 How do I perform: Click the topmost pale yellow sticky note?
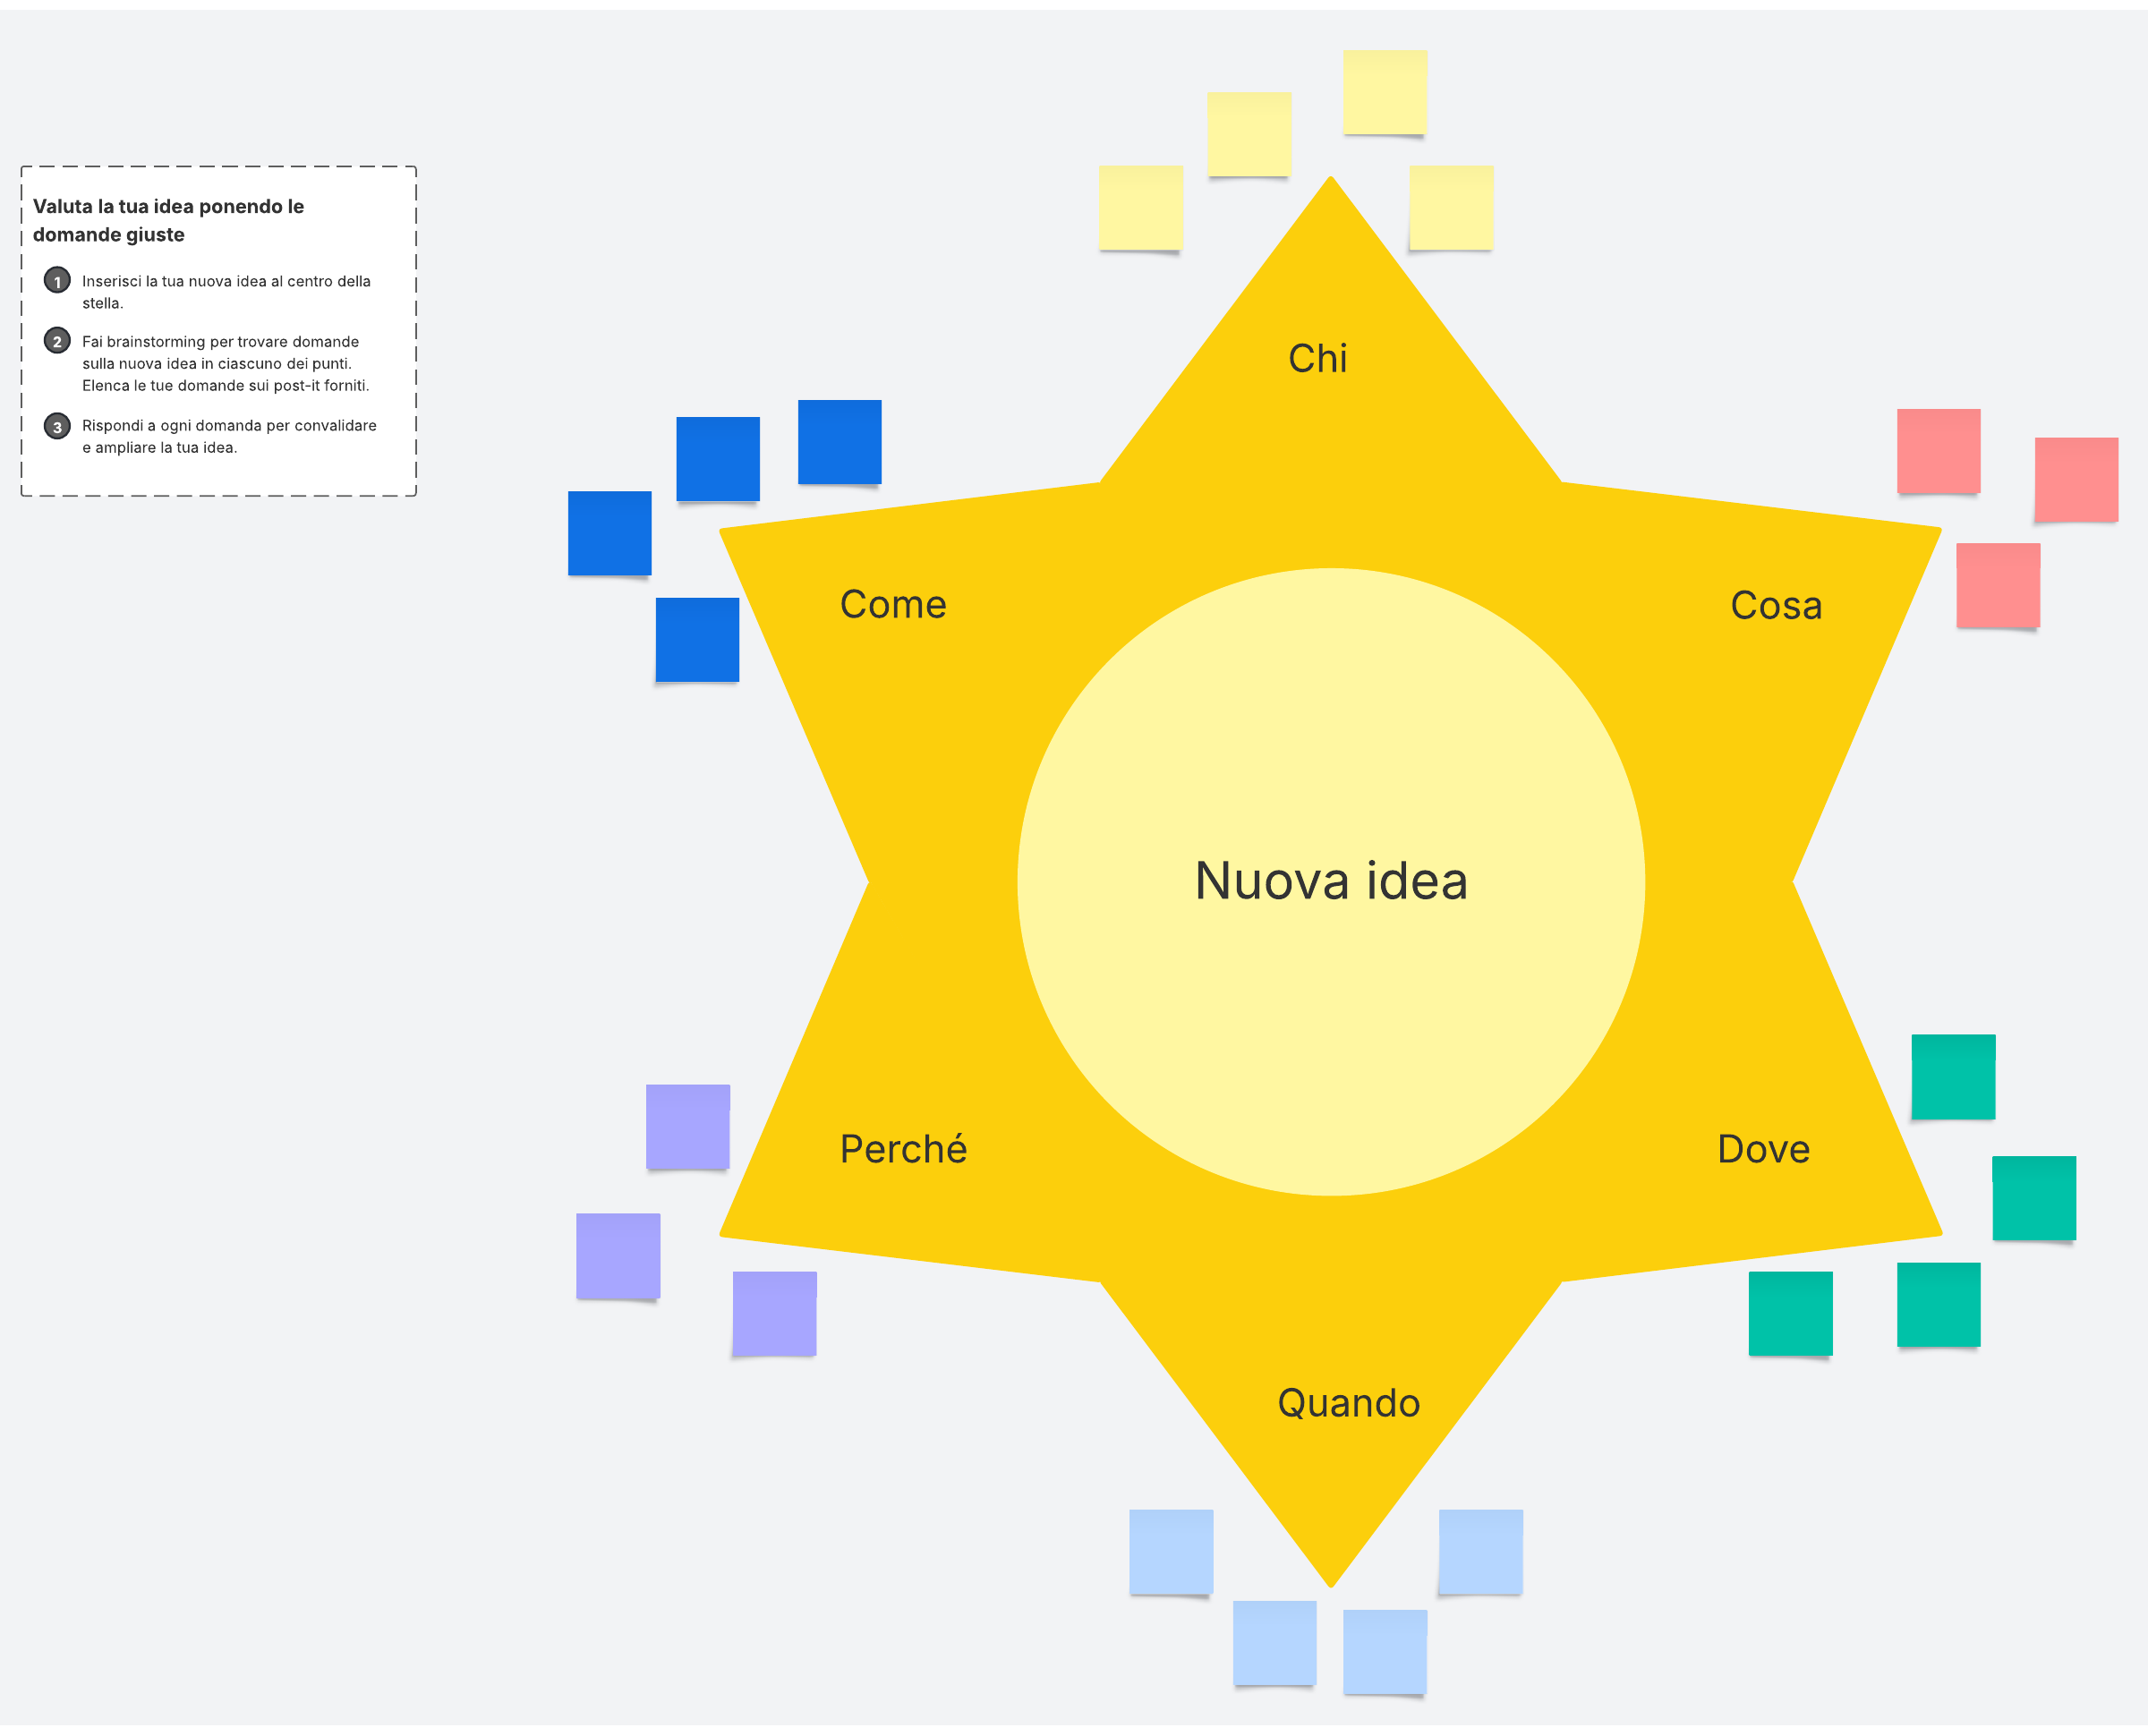[x=1384, y=91]
